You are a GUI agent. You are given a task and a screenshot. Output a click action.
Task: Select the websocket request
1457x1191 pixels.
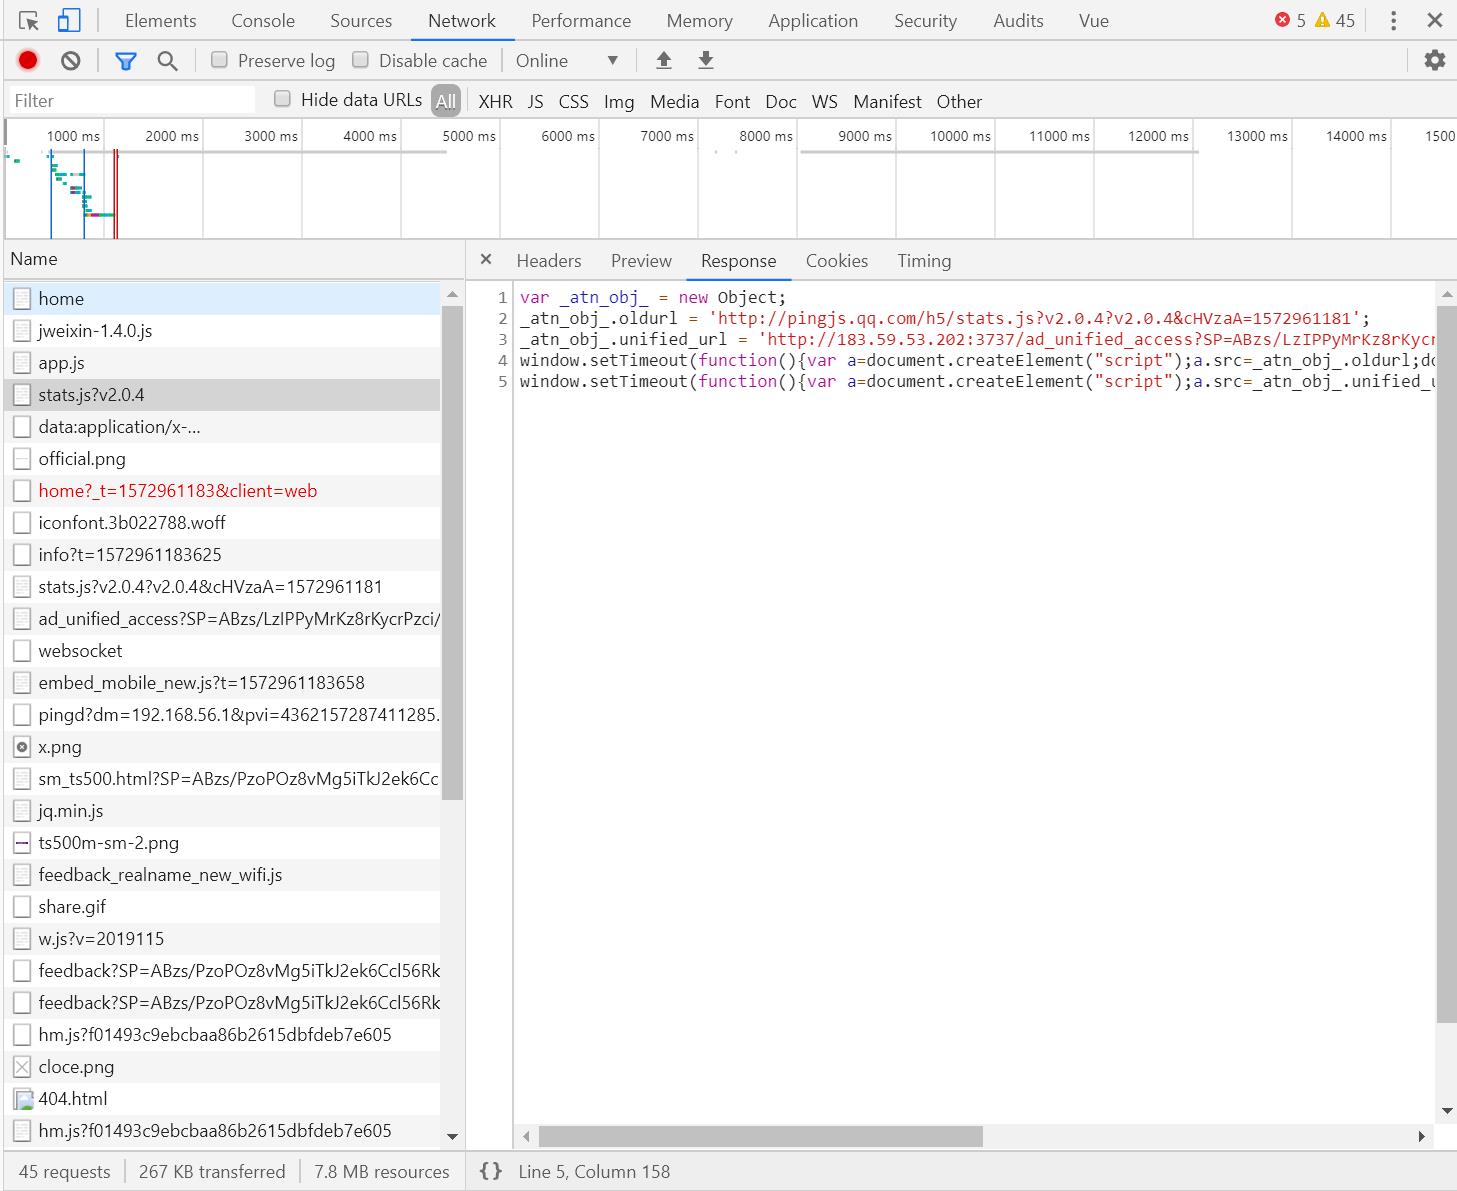(x=80, y=651)
